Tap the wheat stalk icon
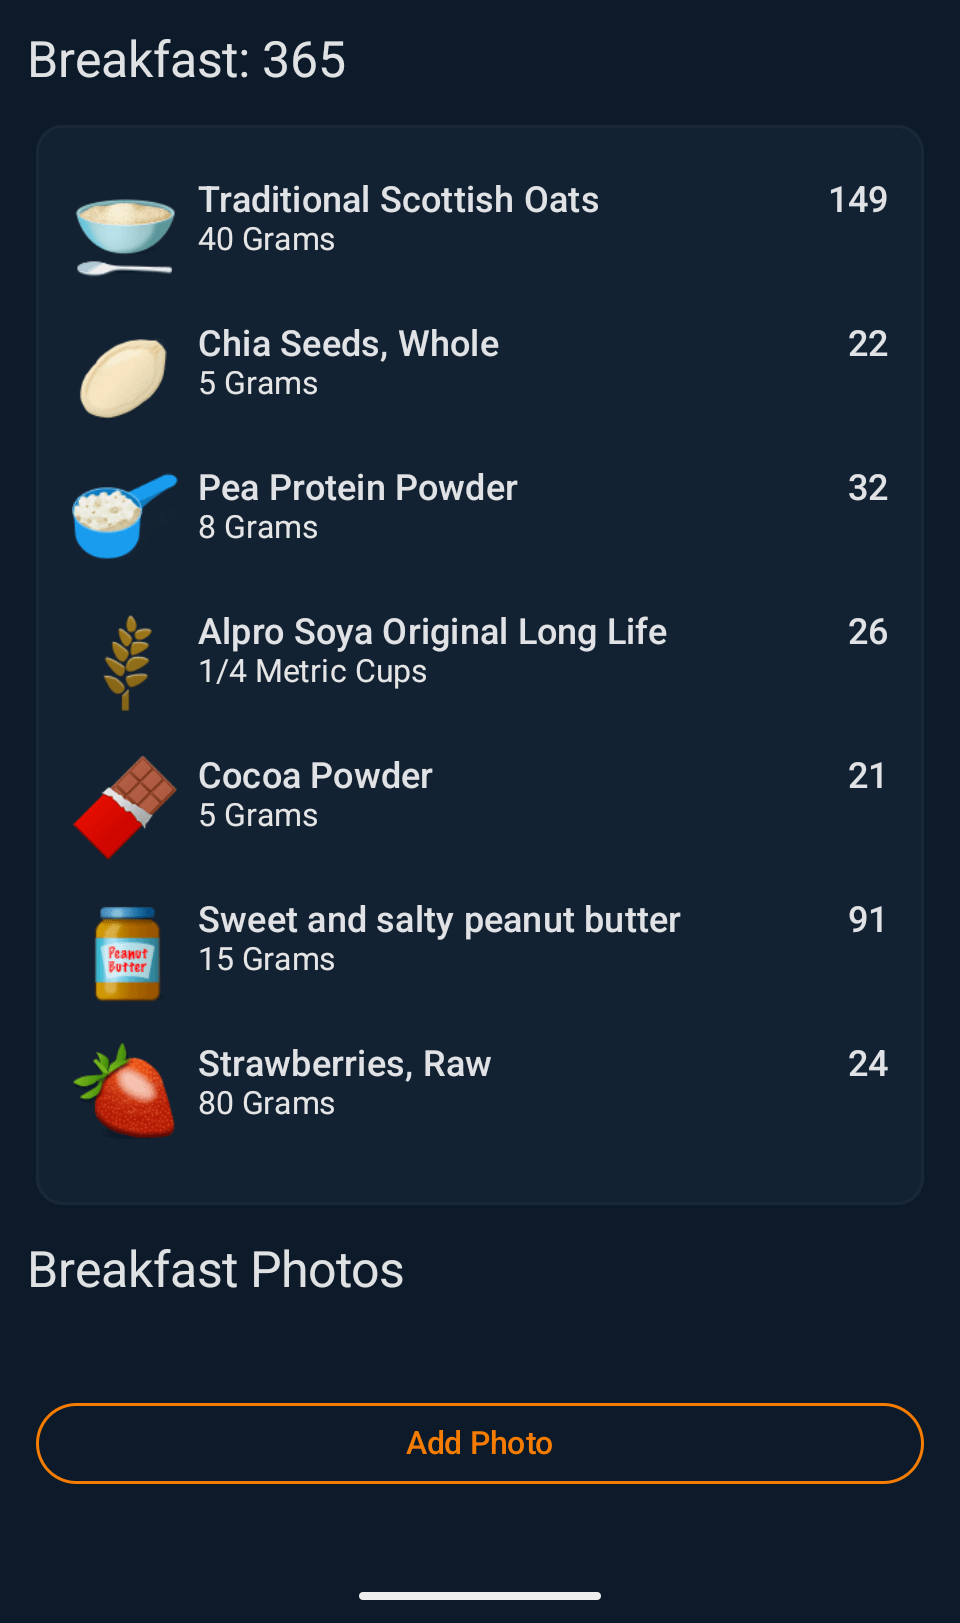 click(x=127, y=661)
